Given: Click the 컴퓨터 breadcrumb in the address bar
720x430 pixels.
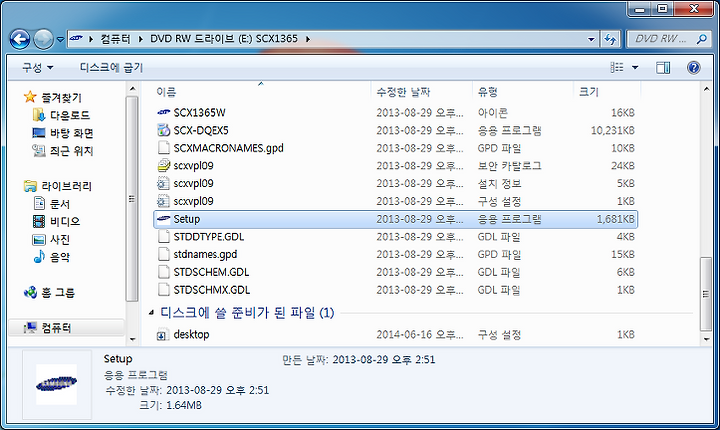Looking at the screenshot, I should [x=116, y=39].
